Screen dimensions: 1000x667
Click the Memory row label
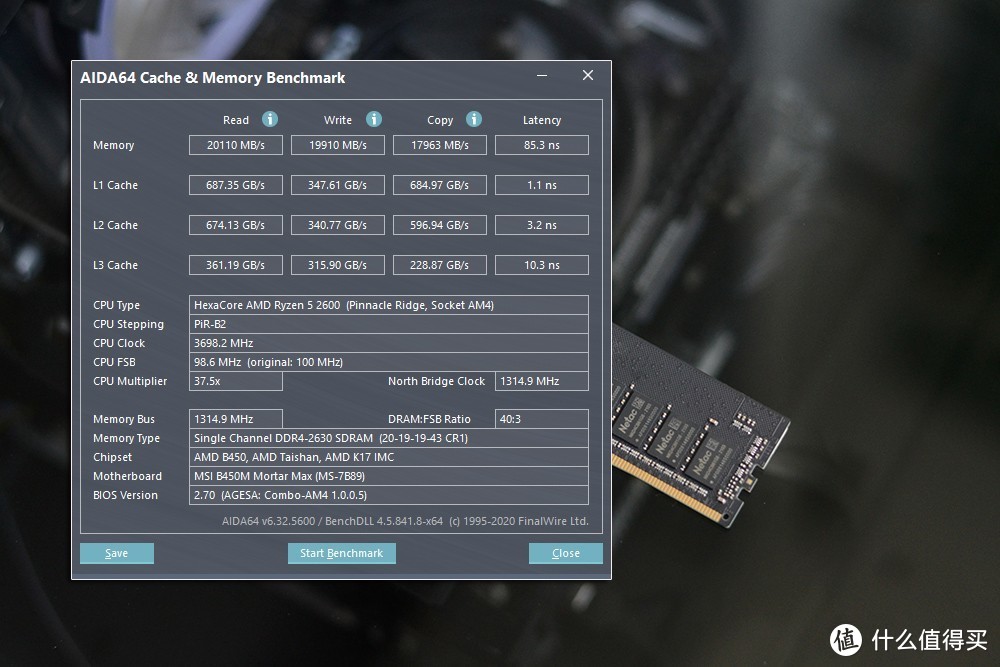pos(114,145)
